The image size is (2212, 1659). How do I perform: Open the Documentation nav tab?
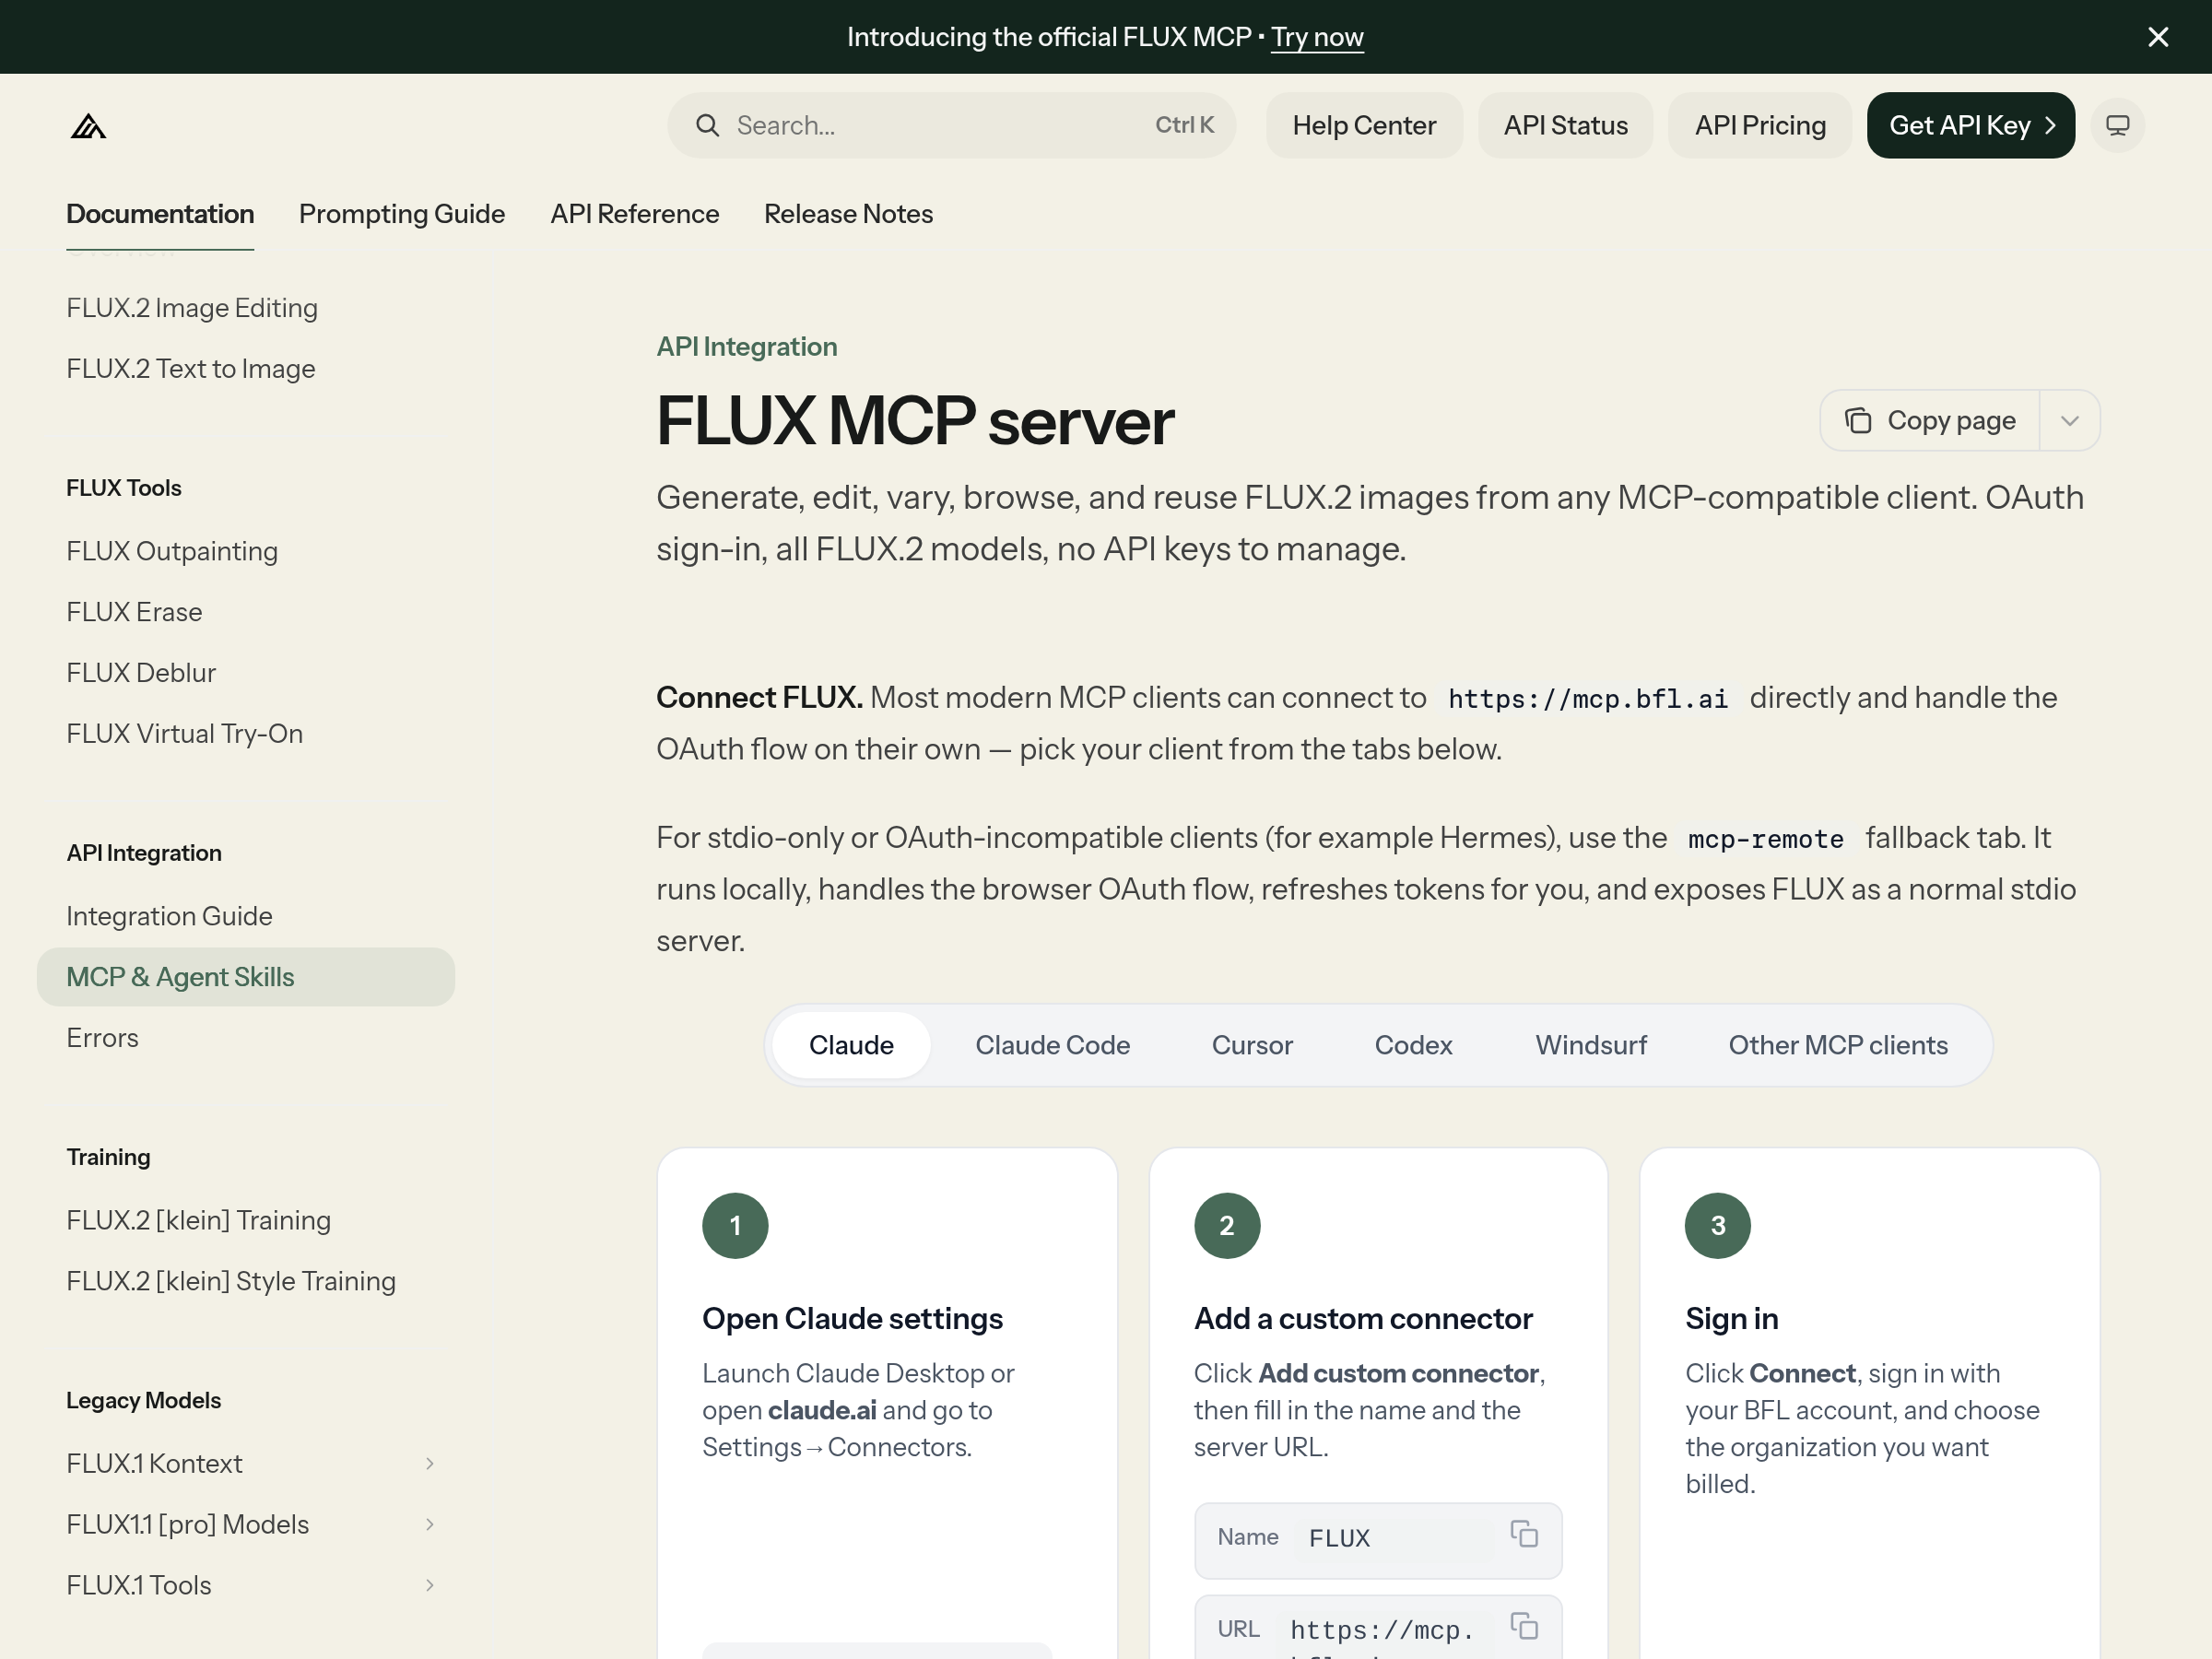160,214
